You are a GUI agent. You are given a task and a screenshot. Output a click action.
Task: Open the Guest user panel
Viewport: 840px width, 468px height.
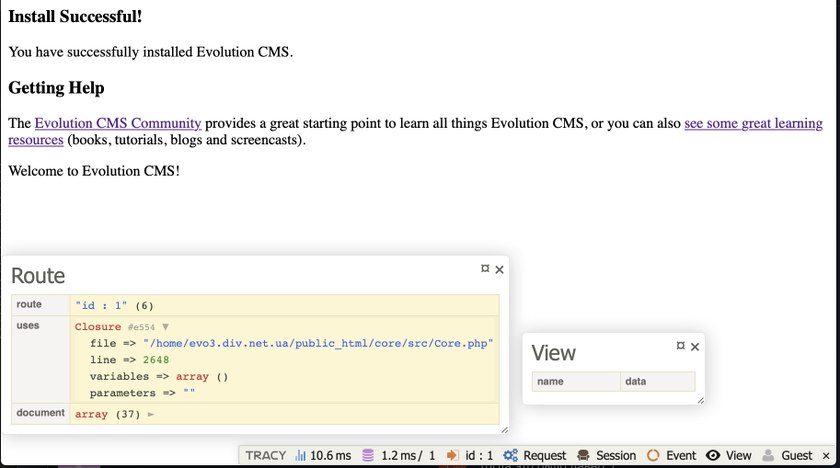tap(787, 456)
